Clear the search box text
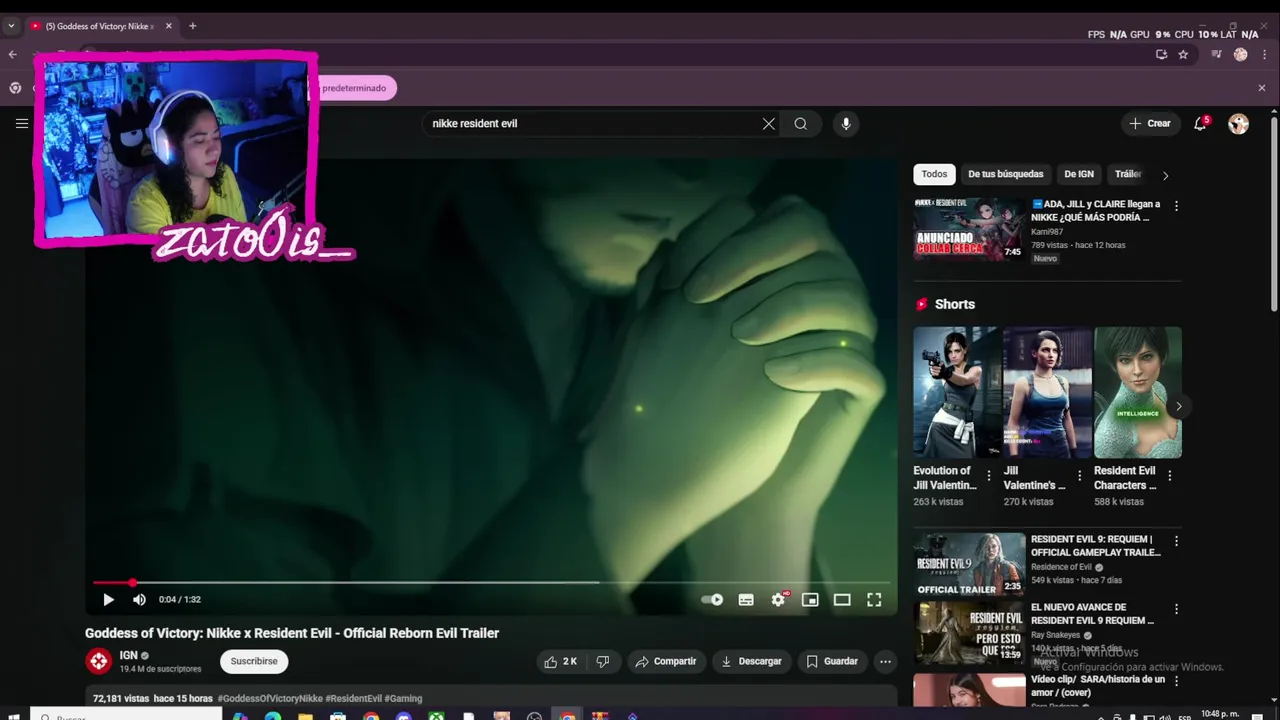Image resolution: width=1280 pixels, height=720 pixels. click(768, 124)
